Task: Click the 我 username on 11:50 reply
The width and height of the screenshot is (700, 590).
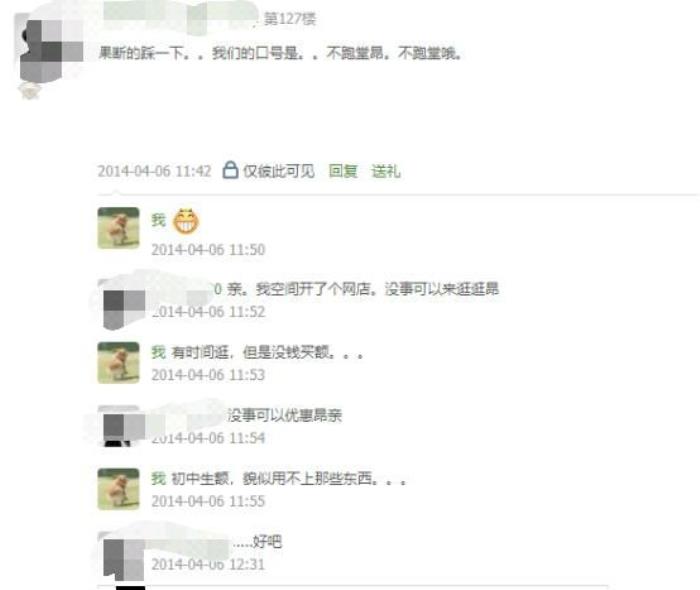Action: [x=158, y=220]
